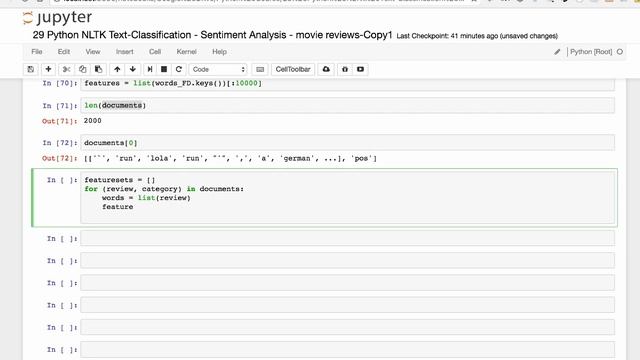Click the first empty cell below featuresets
This screenshot has width=640, height=360.
[347, 238]
